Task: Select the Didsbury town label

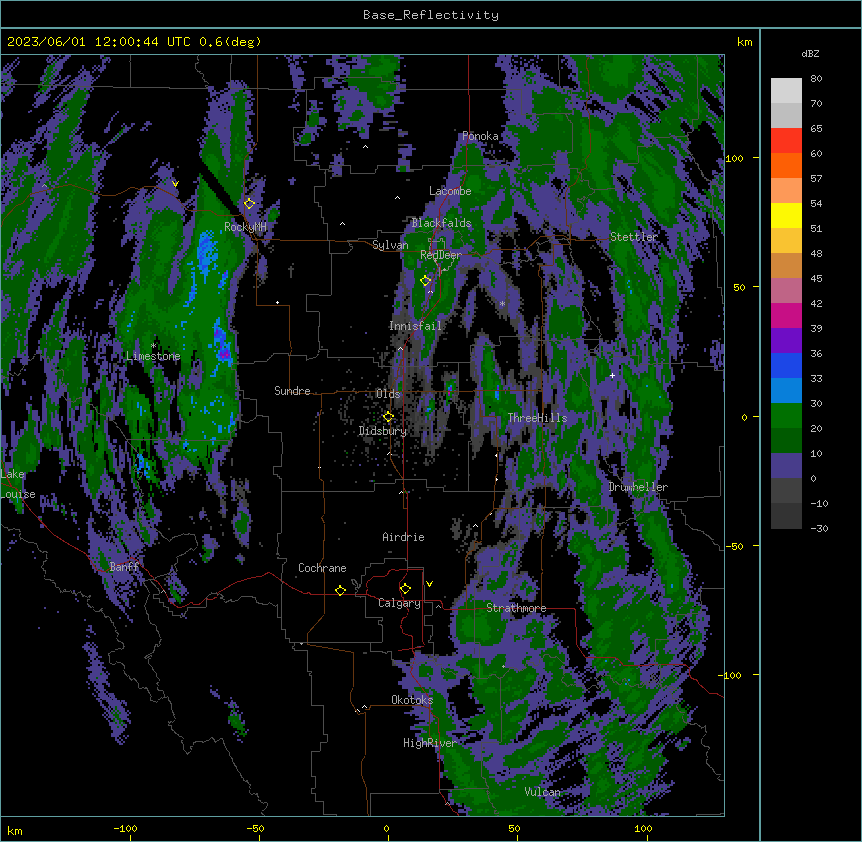Action: pos(383,431)
